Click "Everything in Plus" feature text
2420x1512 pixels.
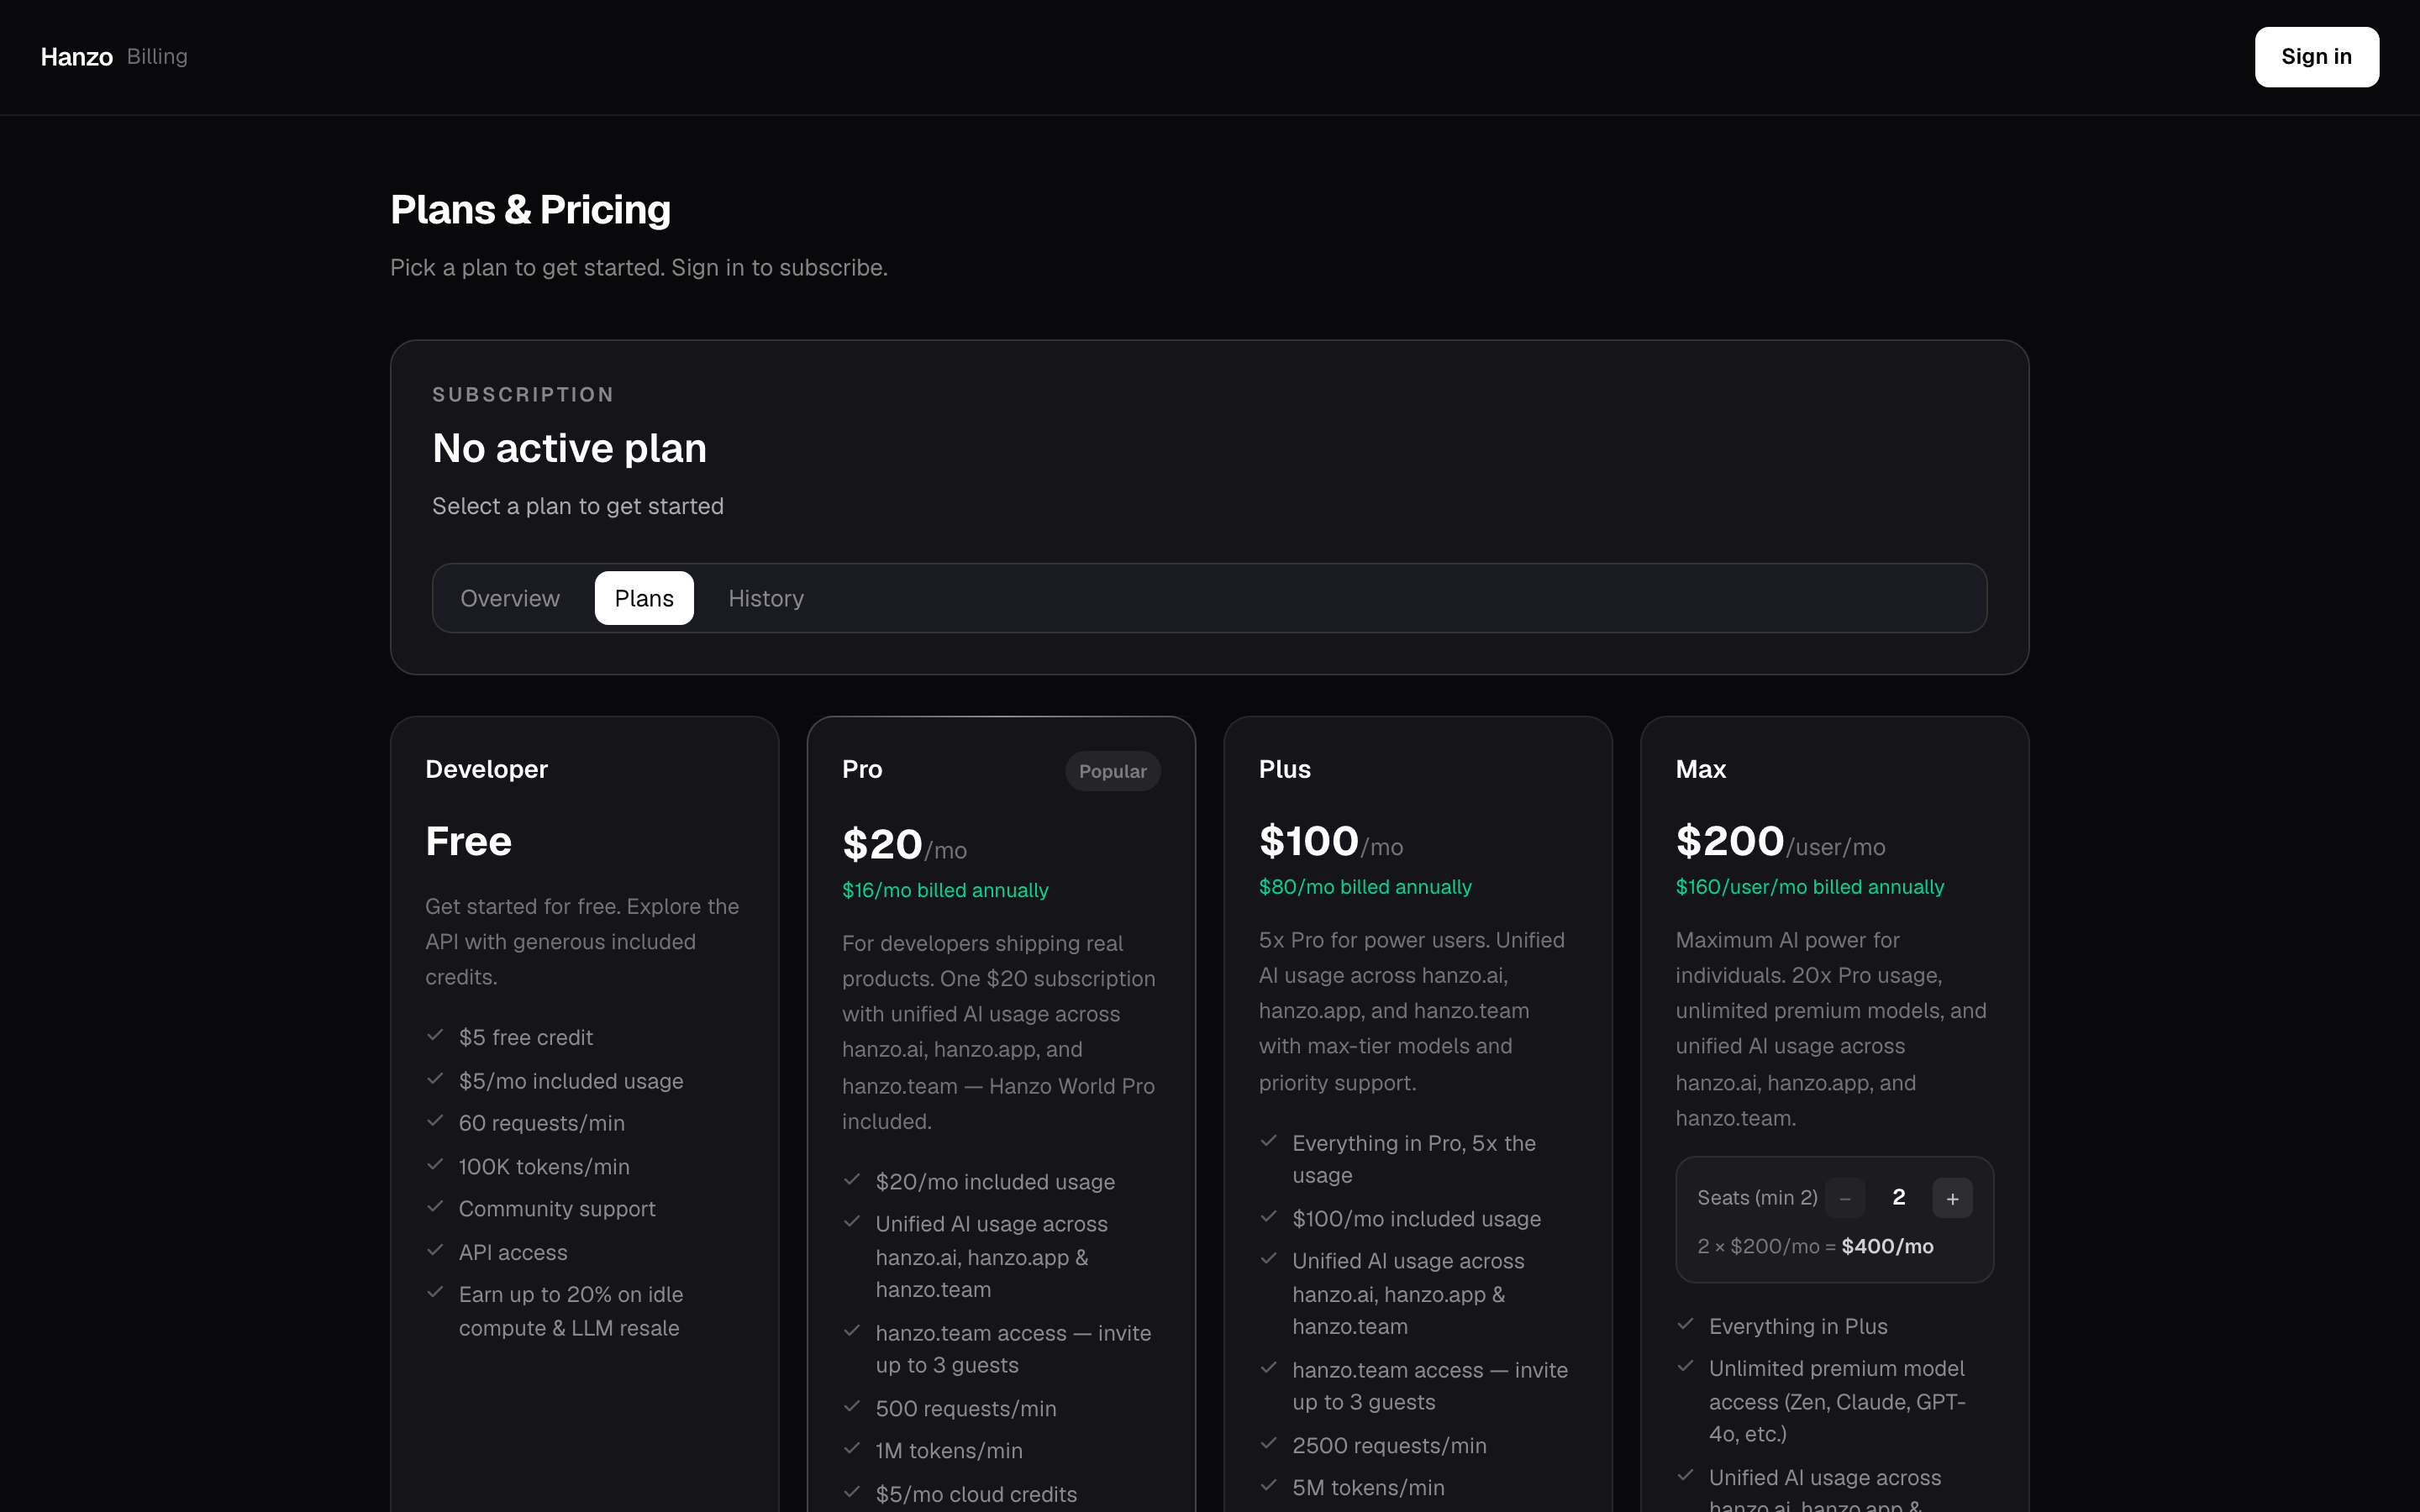(x=1798, y=1326)
